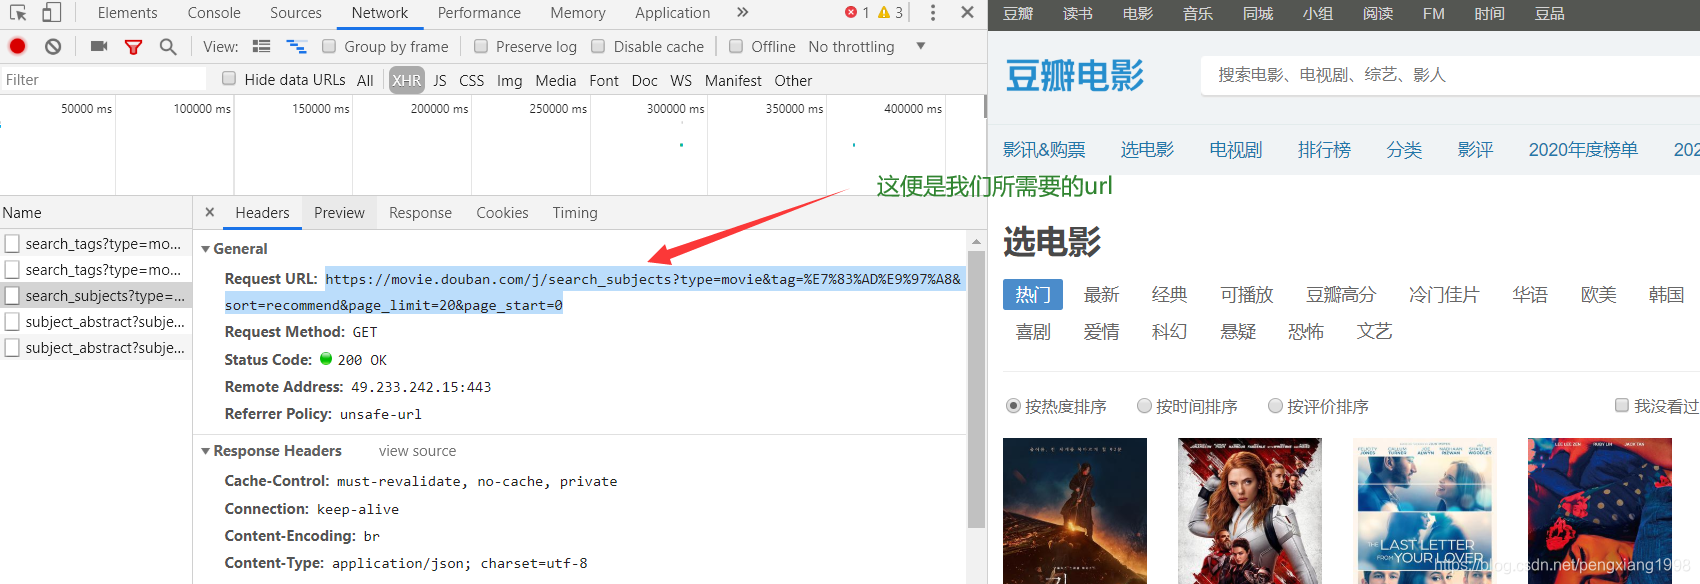Toggle Hide data URLs checkbox
This screenshot has height=584, width=1700.
tap(229, 78)
